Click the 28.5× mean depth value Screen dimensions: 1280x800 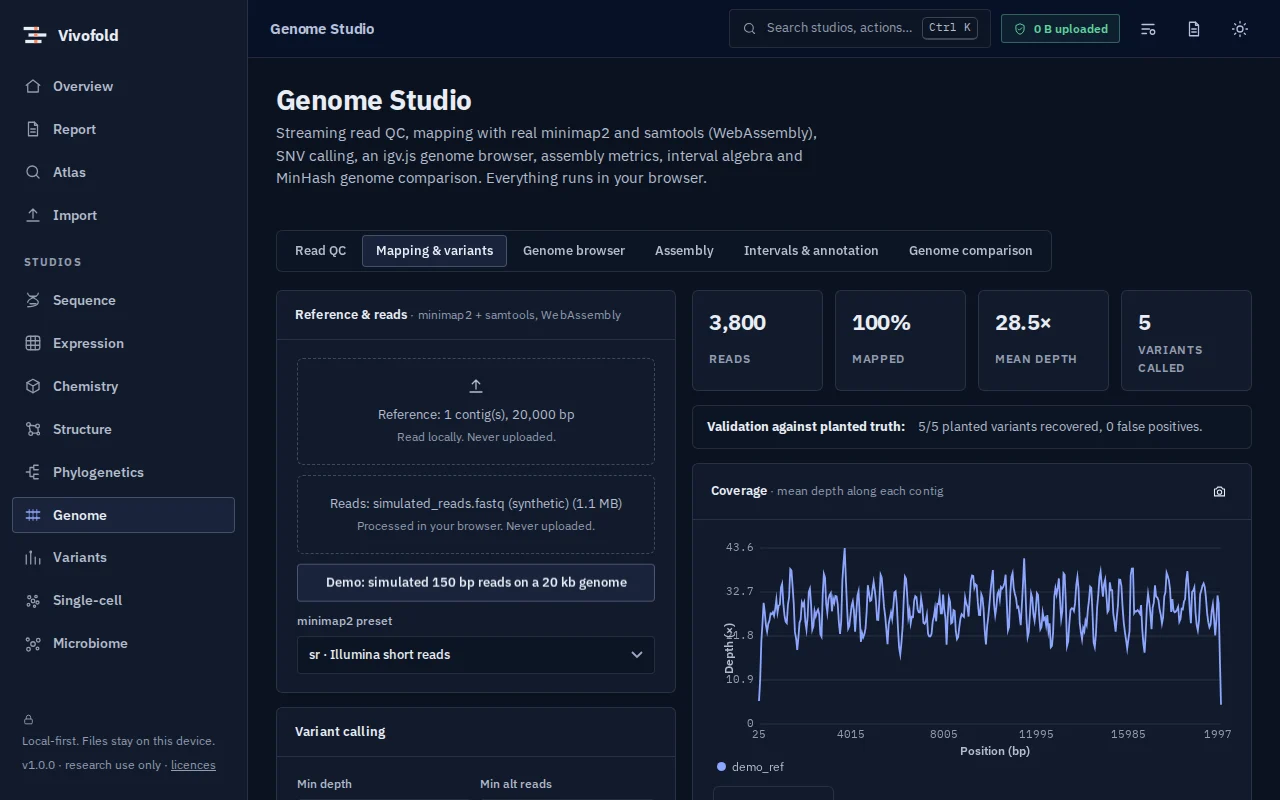[1023, 323]
